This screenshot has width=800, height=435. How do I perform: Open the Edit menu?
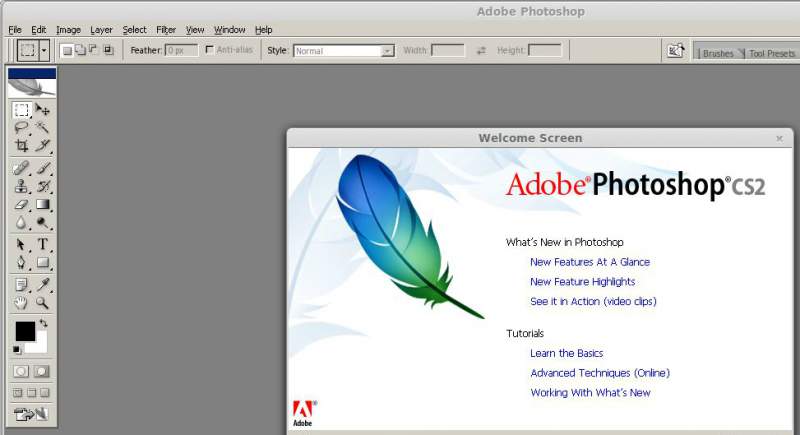point(38,30)
